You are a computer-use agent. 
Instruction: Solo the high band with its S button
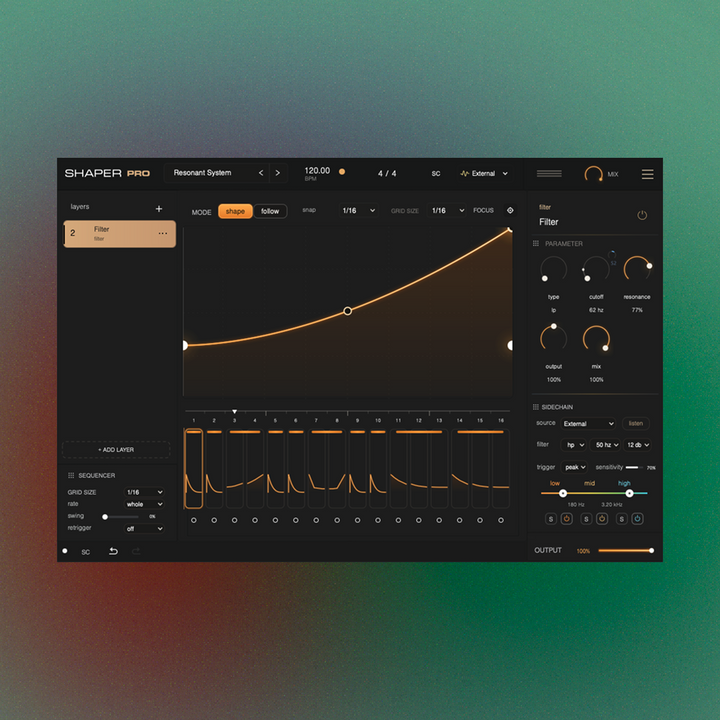(x=621, y=519)
